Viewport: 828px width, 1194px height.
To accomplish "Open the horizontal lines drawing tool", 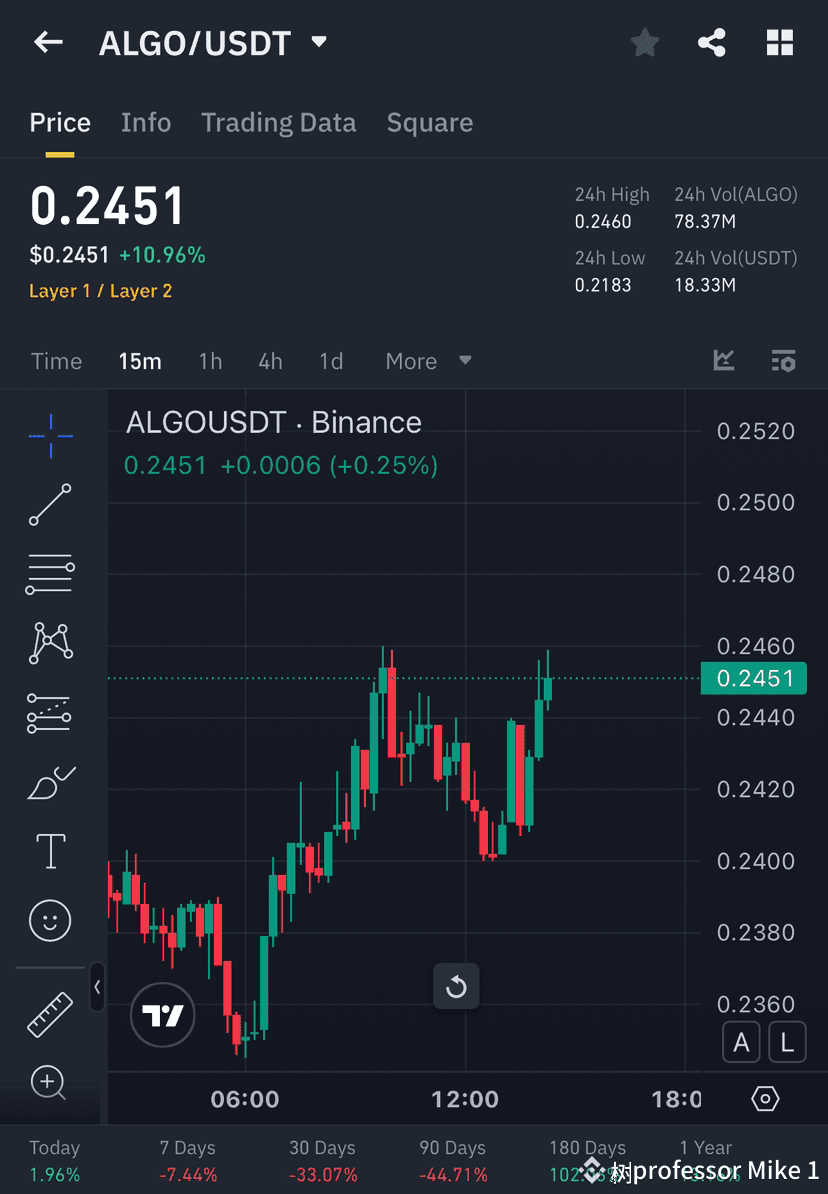I will point(50,574).
